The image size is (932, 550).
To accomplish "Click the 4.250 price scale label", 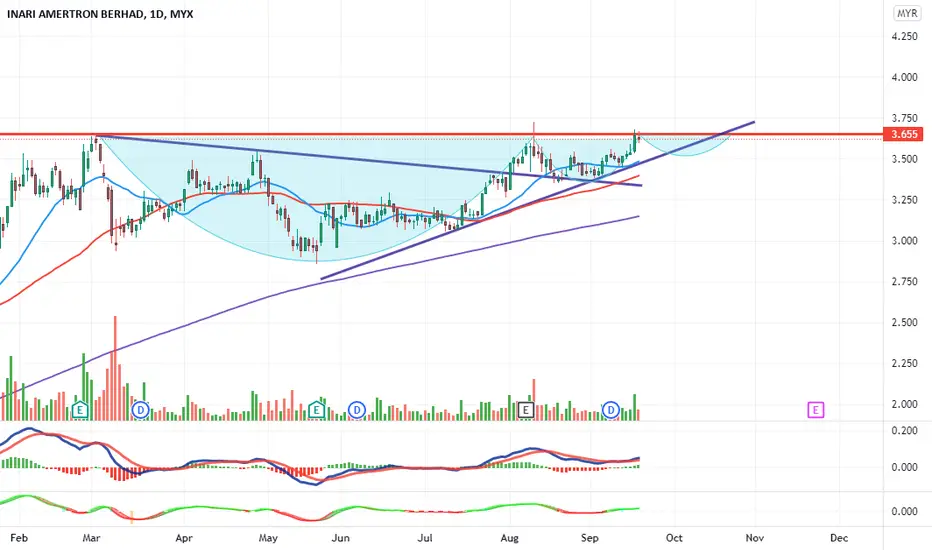I will coord(904,36).
